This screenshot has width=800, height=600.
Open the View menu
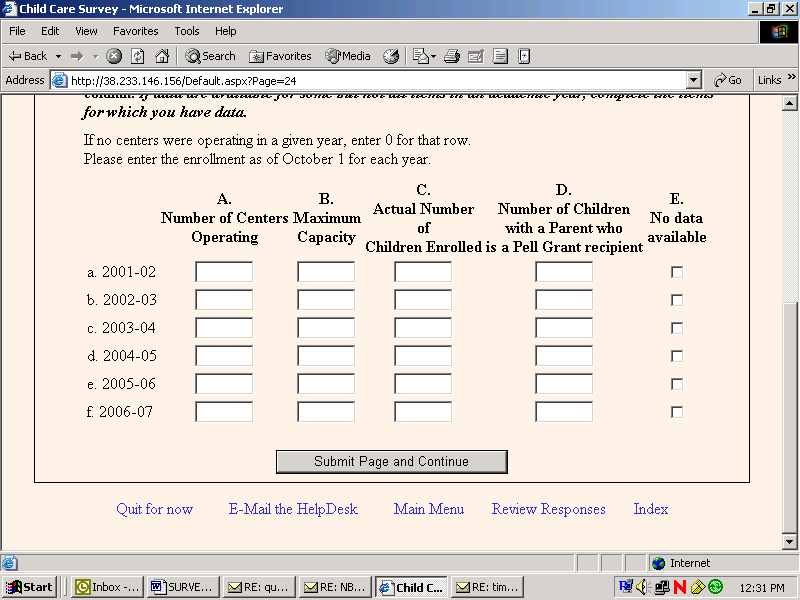(x=86, y=31)
